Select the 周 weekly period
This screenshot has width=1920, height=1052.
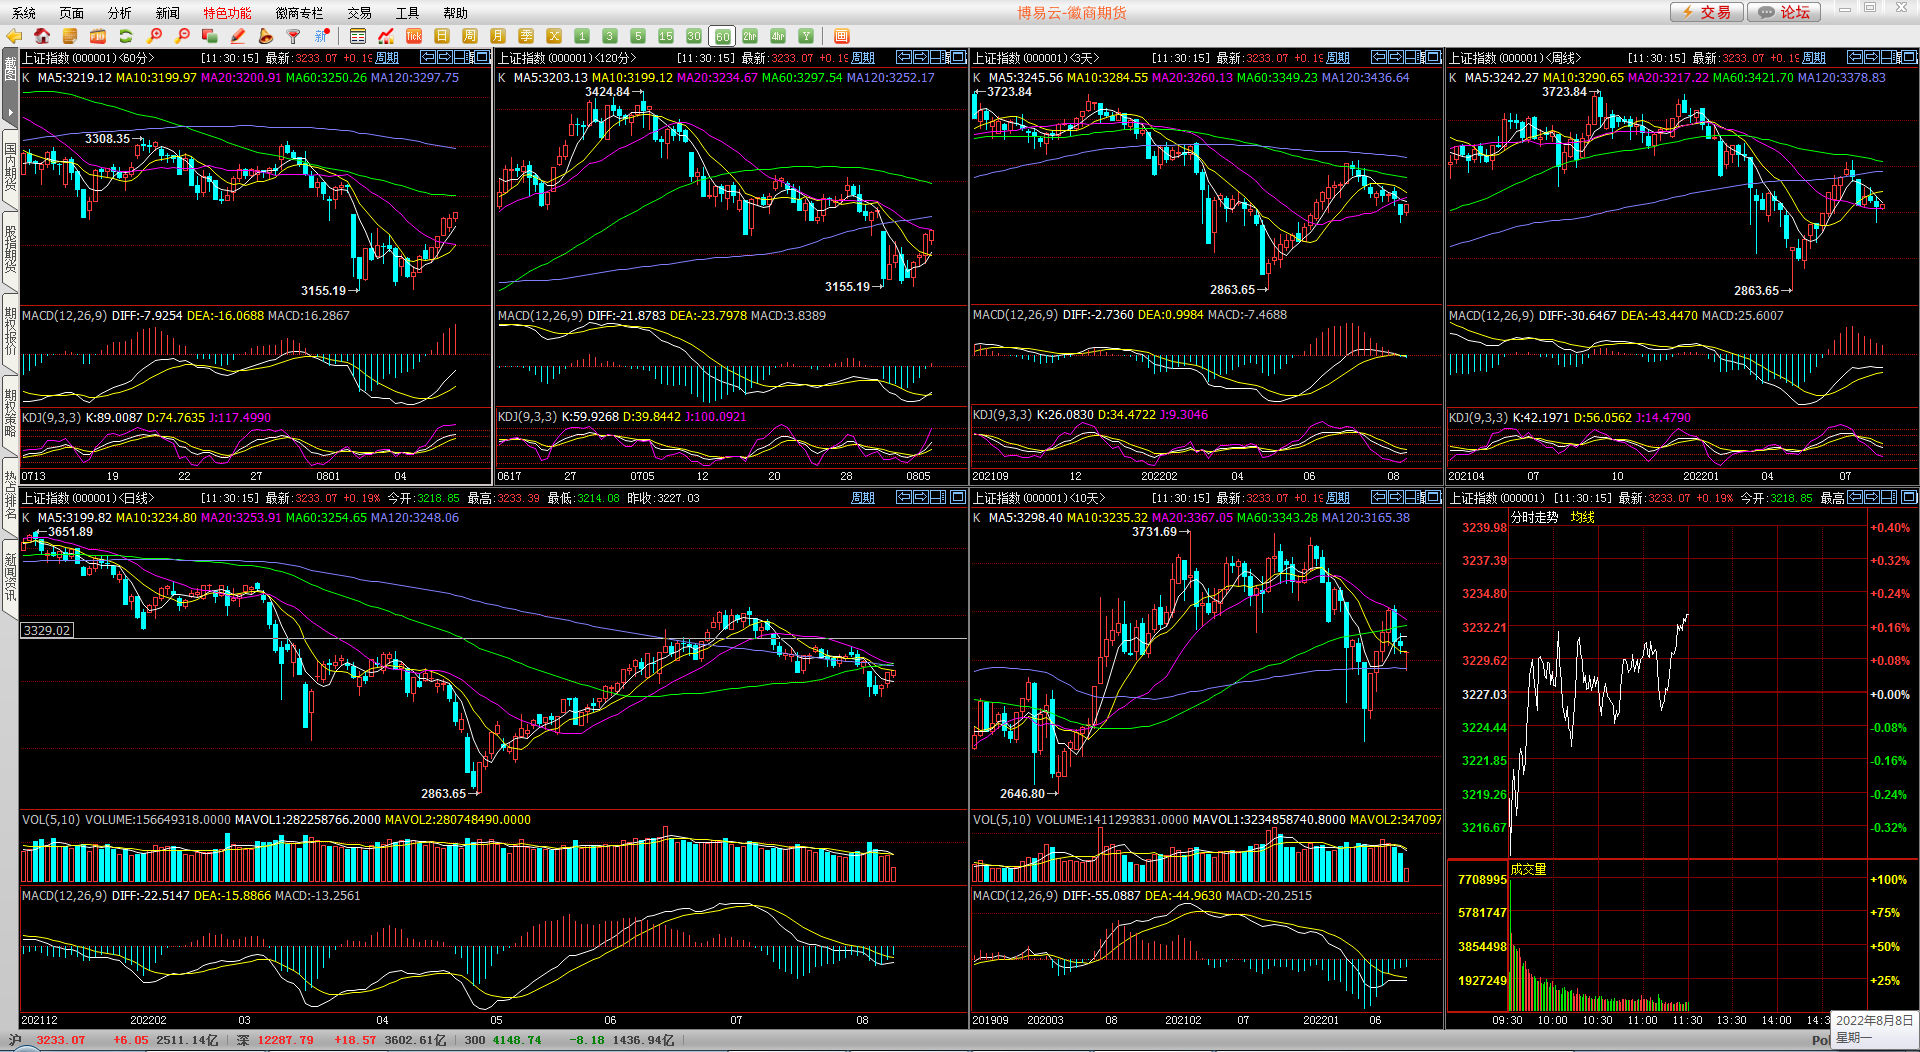[470, 36]
